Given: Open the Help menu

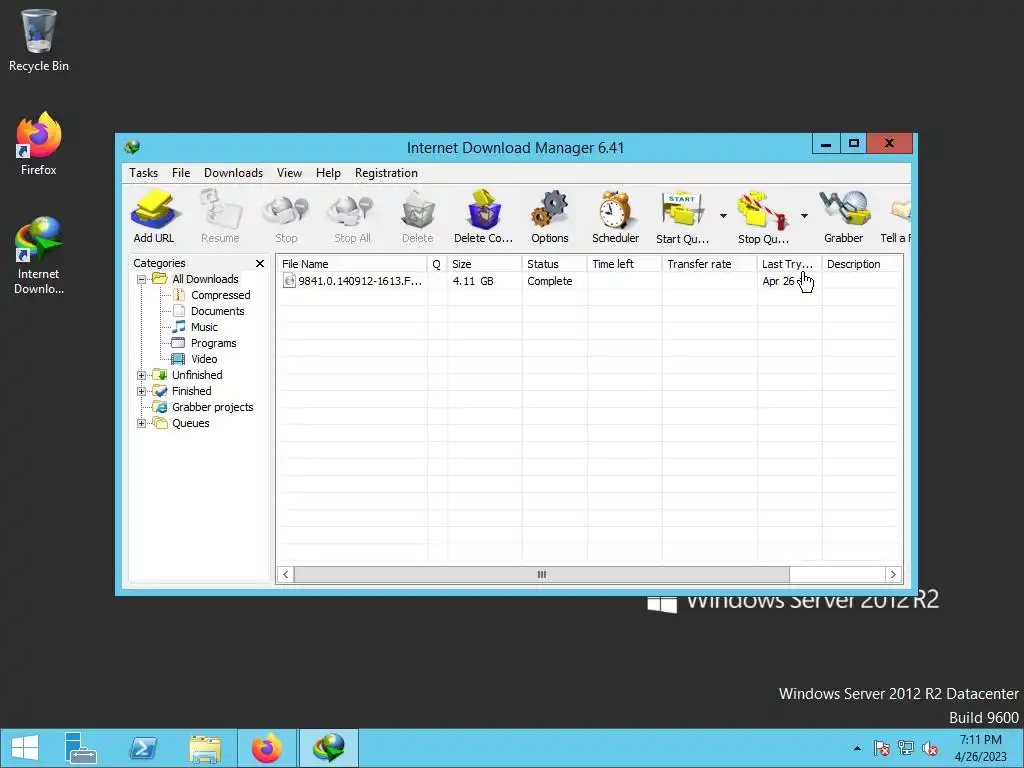Looking at the screenshot, I should (x=328, y=173).
